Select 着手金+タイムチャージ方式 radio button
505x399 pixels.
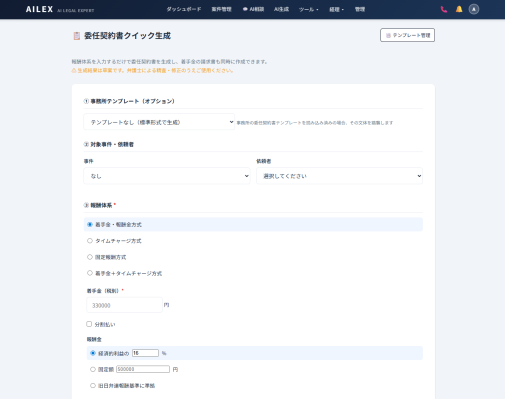tap(90, 273)
